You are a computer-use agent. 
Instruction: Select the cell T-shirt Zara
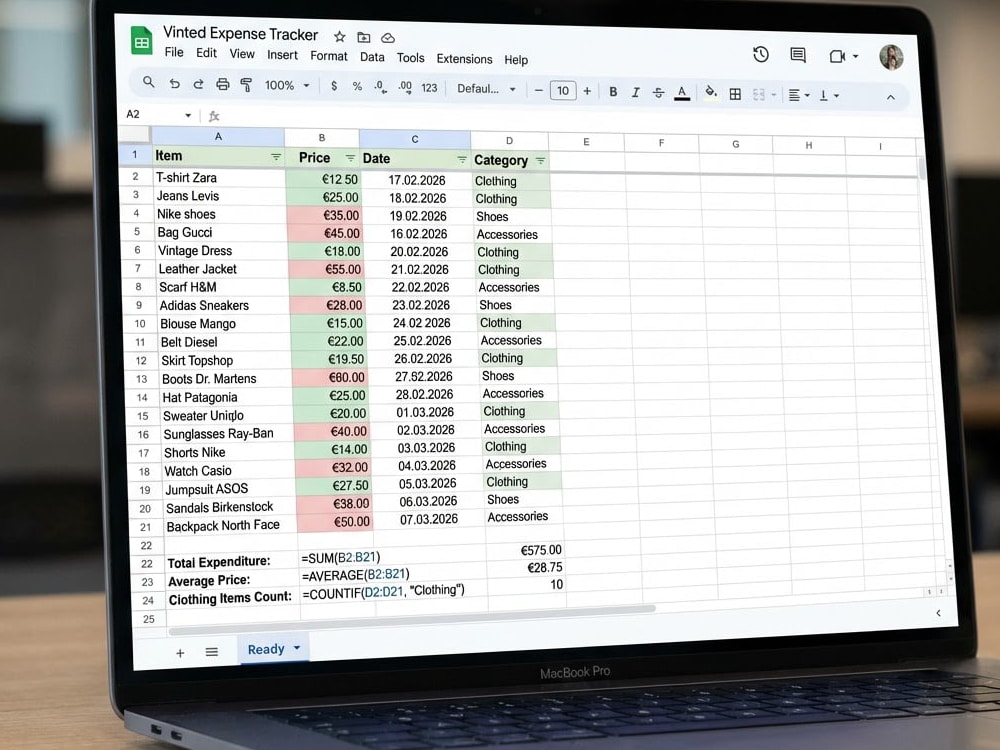click(x=219, y=178)
